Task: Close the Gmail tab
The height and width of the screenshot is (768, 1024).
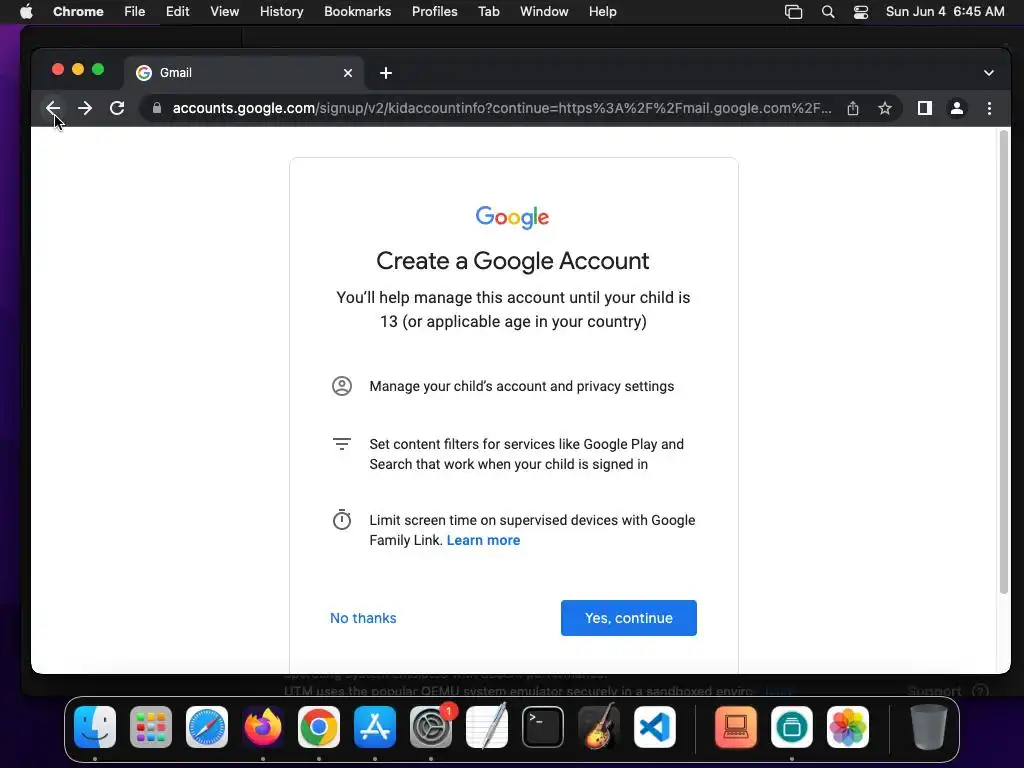Action: pyautogui.click(x=348, y=72)
